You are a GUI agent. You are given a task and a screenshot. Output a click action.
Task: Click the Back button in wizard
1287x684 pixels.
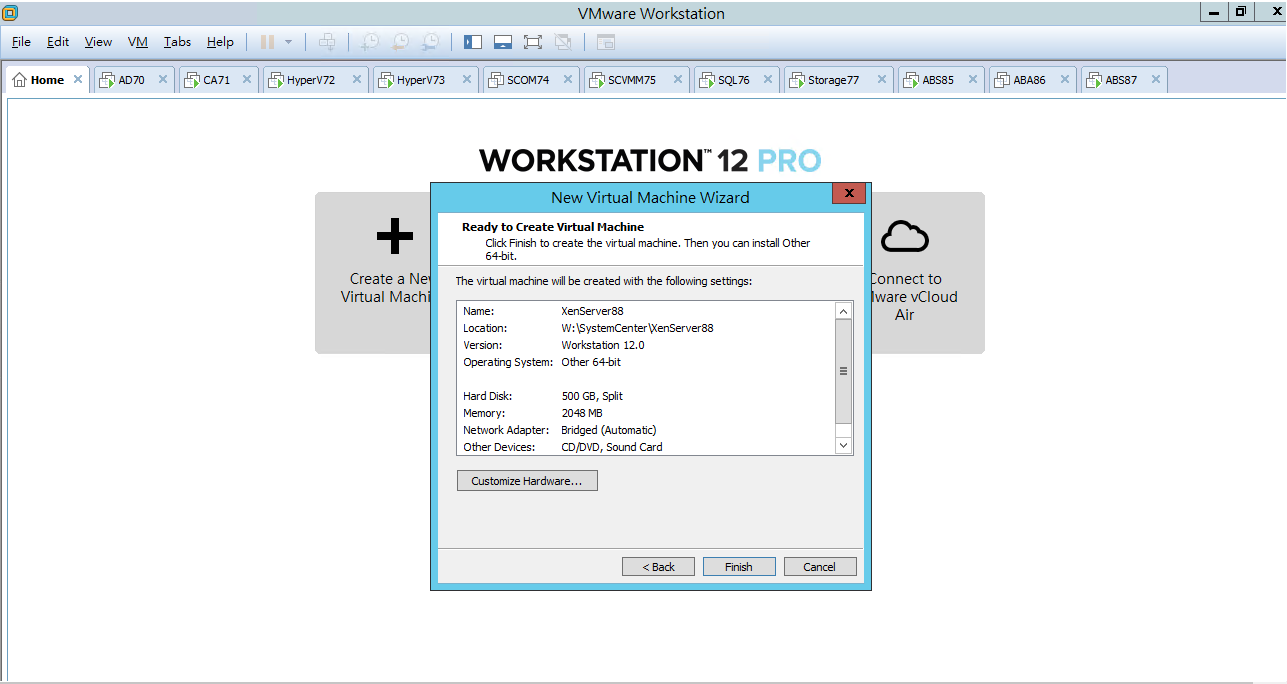point(658,567)
